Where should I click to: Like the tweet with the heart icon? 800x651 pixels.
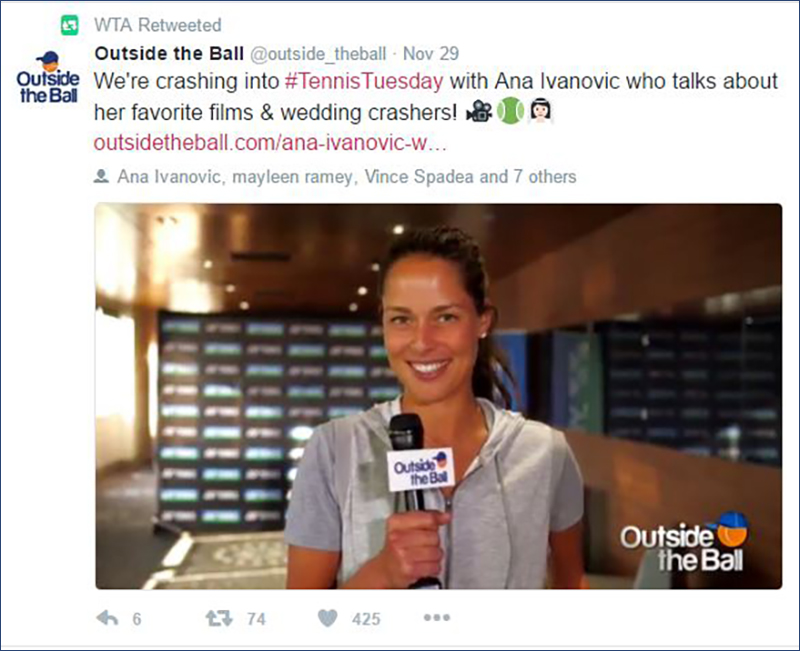pyautogui.click(x=328, y=618)
